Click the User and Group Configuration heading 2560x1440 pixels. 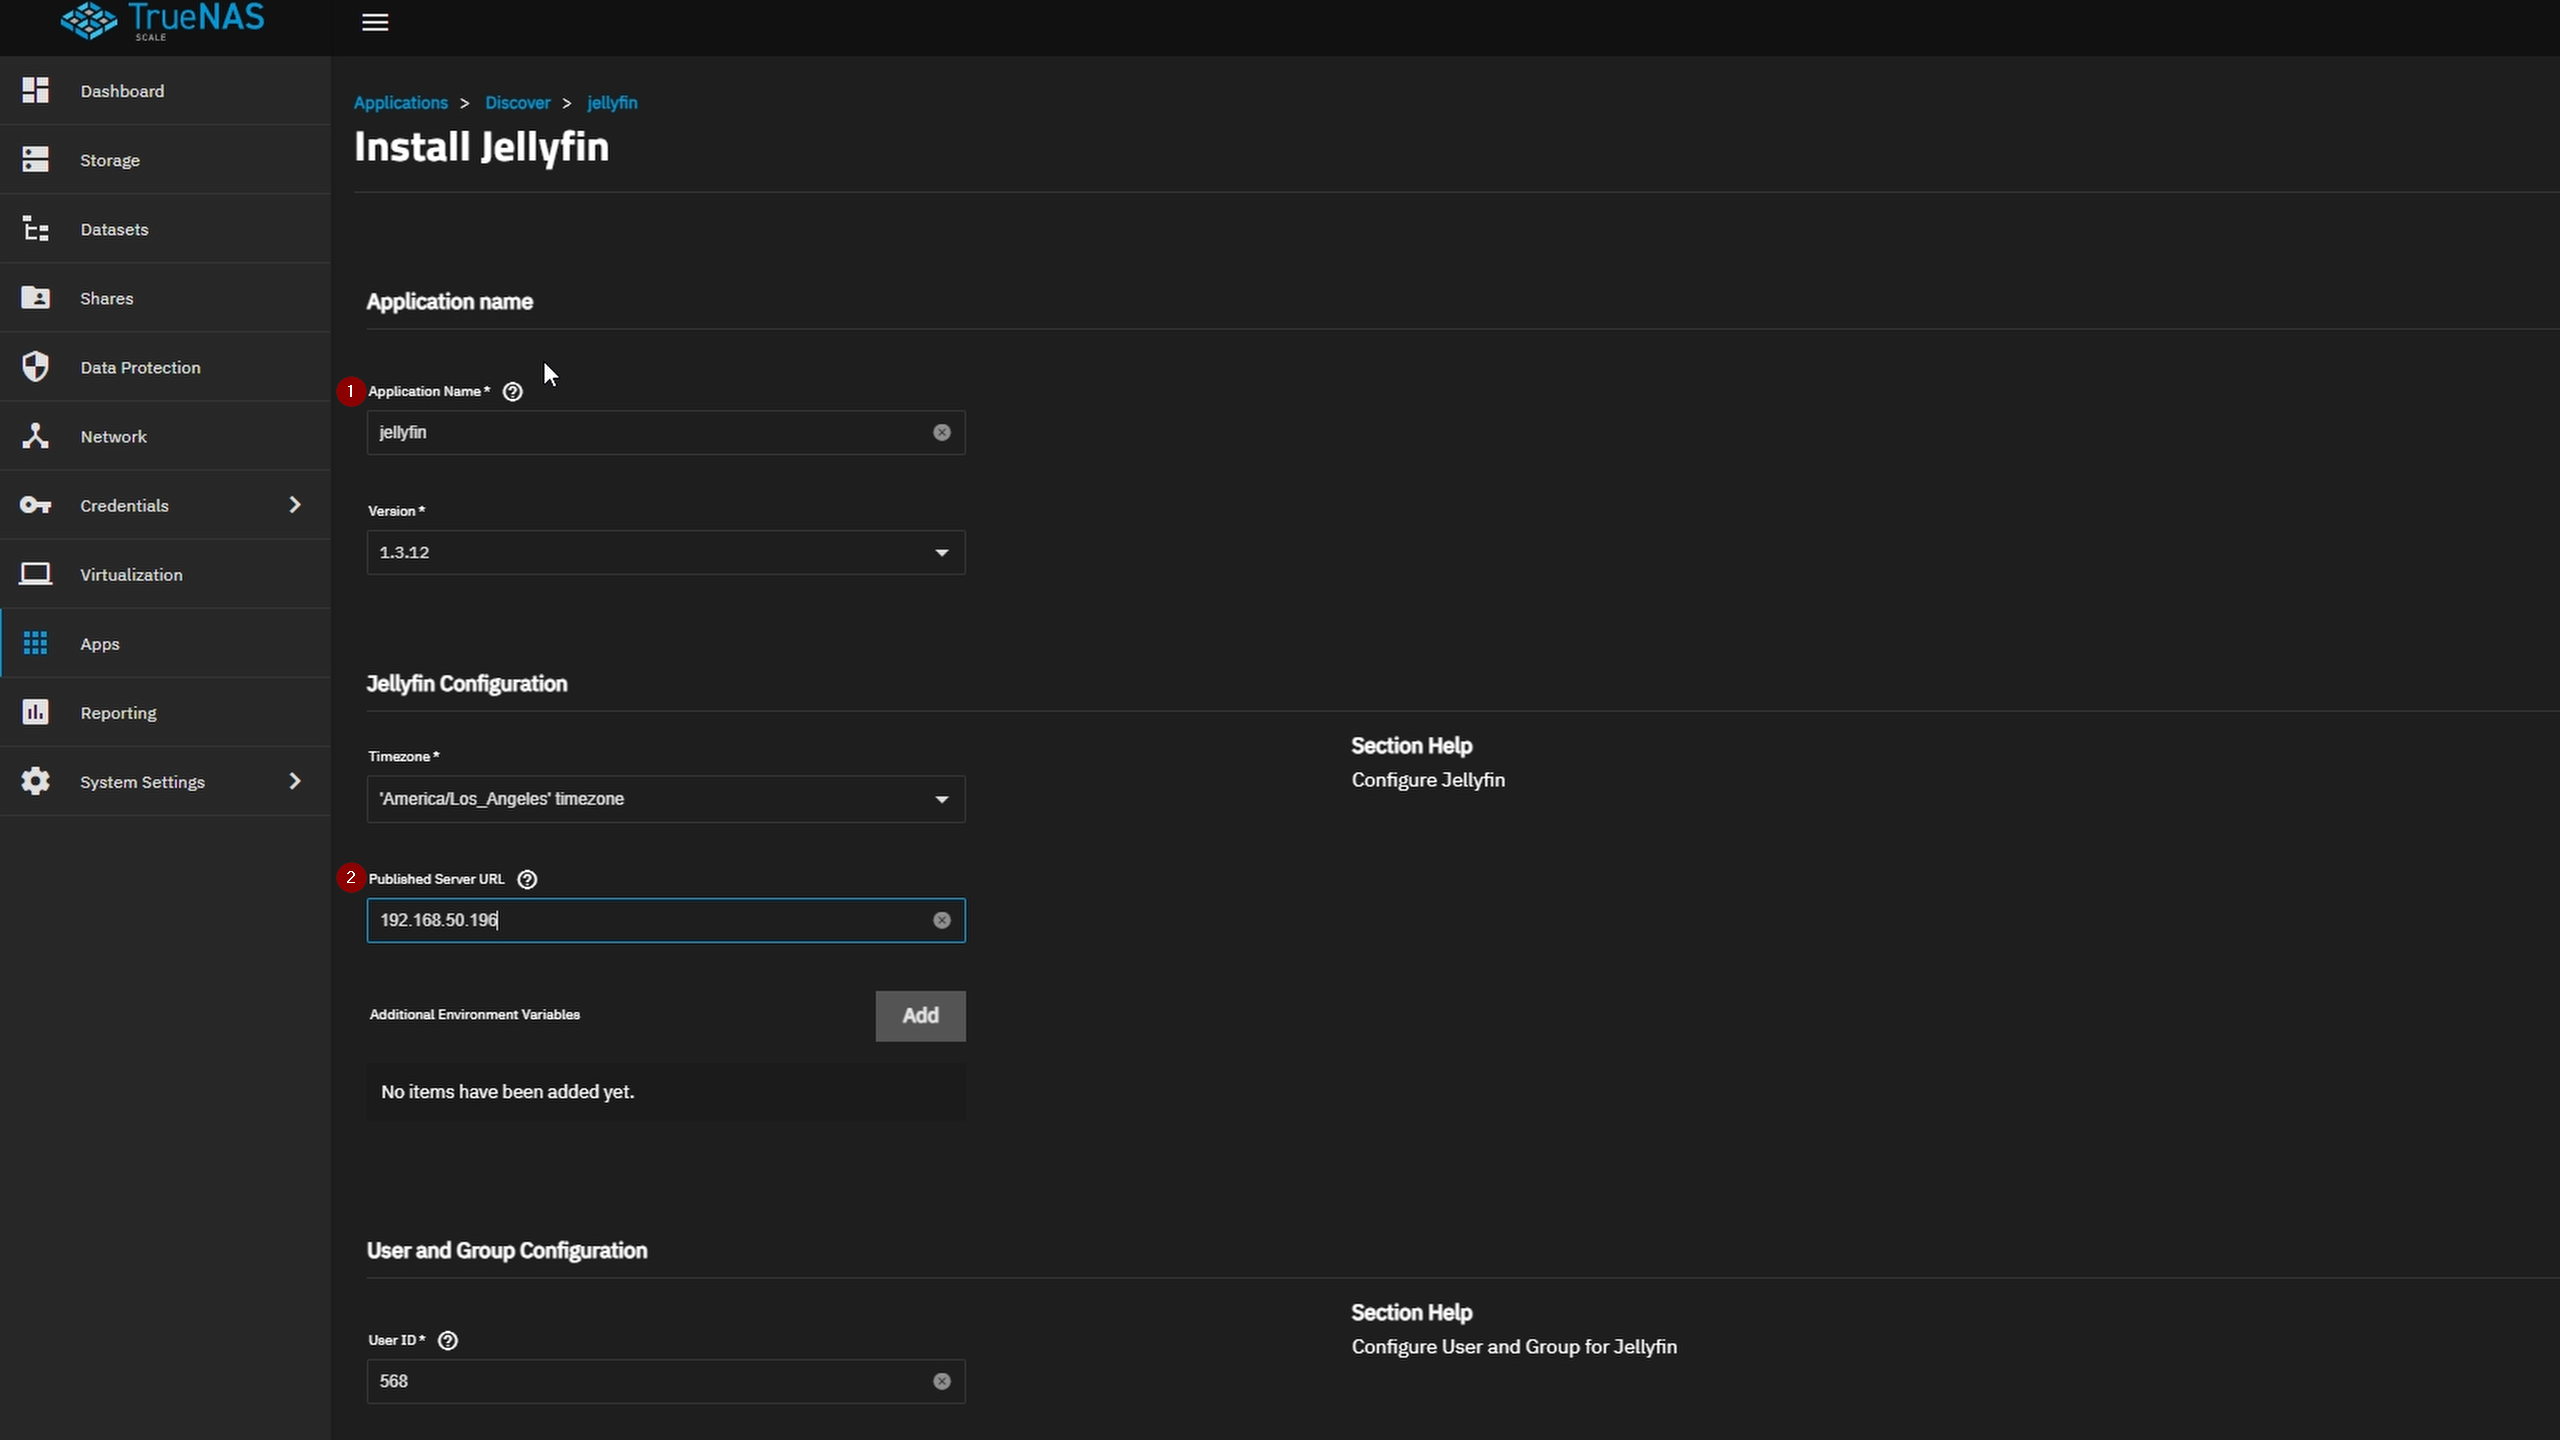pyautogui.click(x=507, y=1251)
